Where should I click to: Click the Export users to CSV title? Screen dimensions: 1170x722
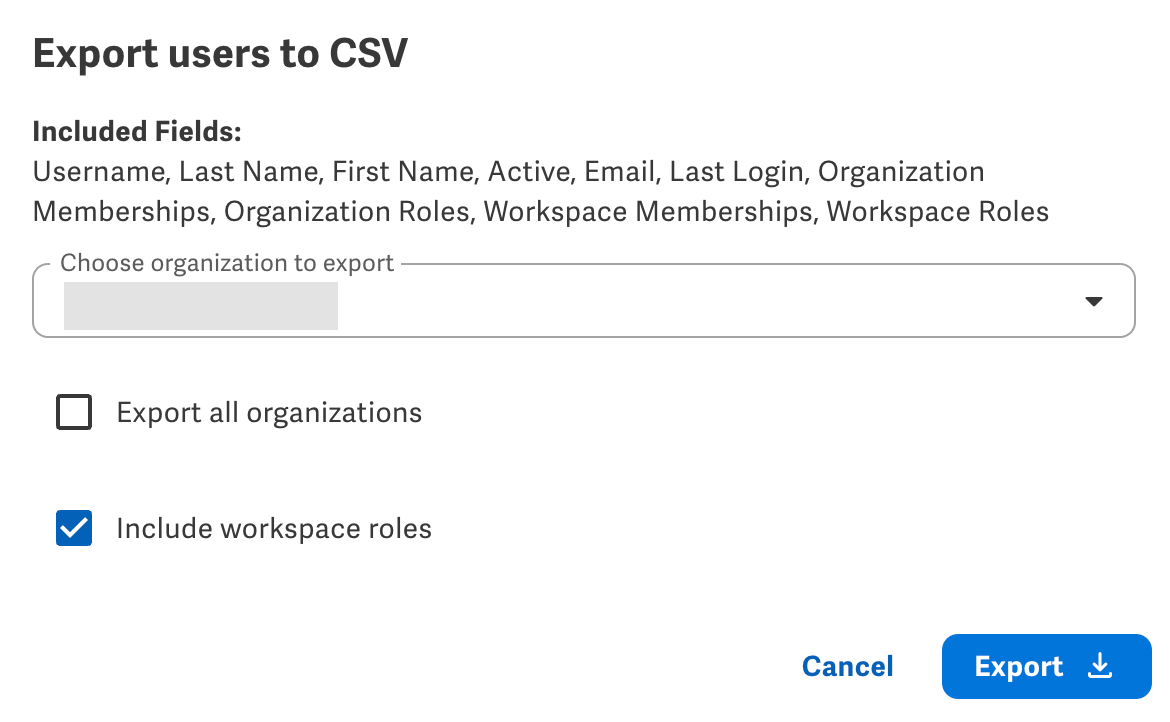click(220, 52)
